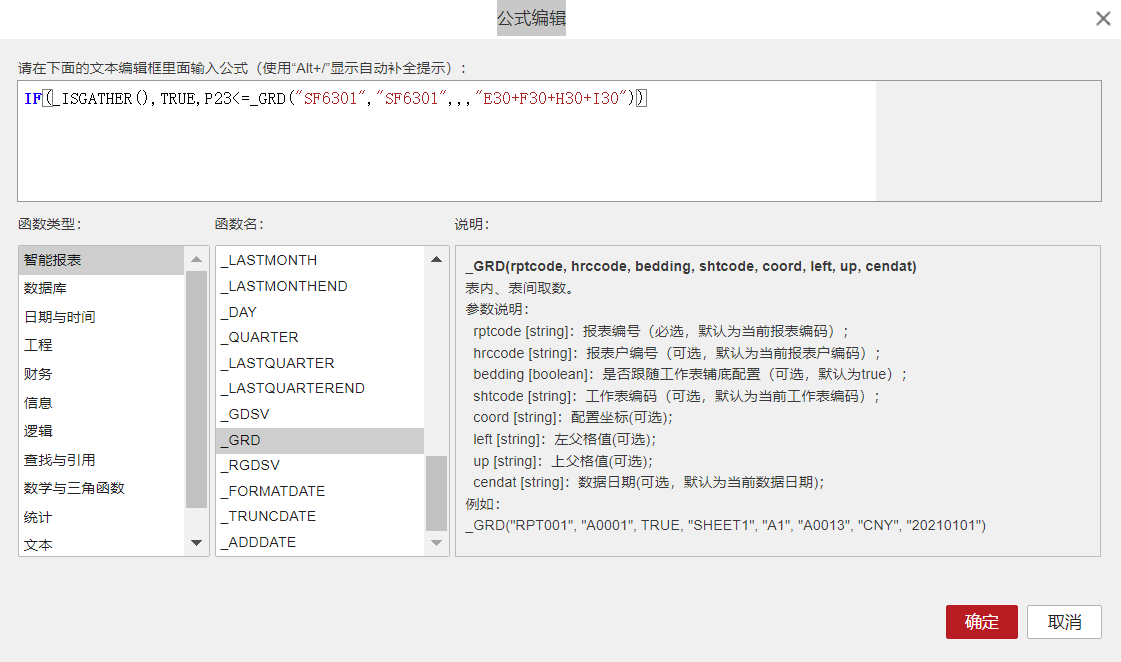Close the formula editor dialog
This screenshot has height=662, width=1121.
click(1102, 19)
